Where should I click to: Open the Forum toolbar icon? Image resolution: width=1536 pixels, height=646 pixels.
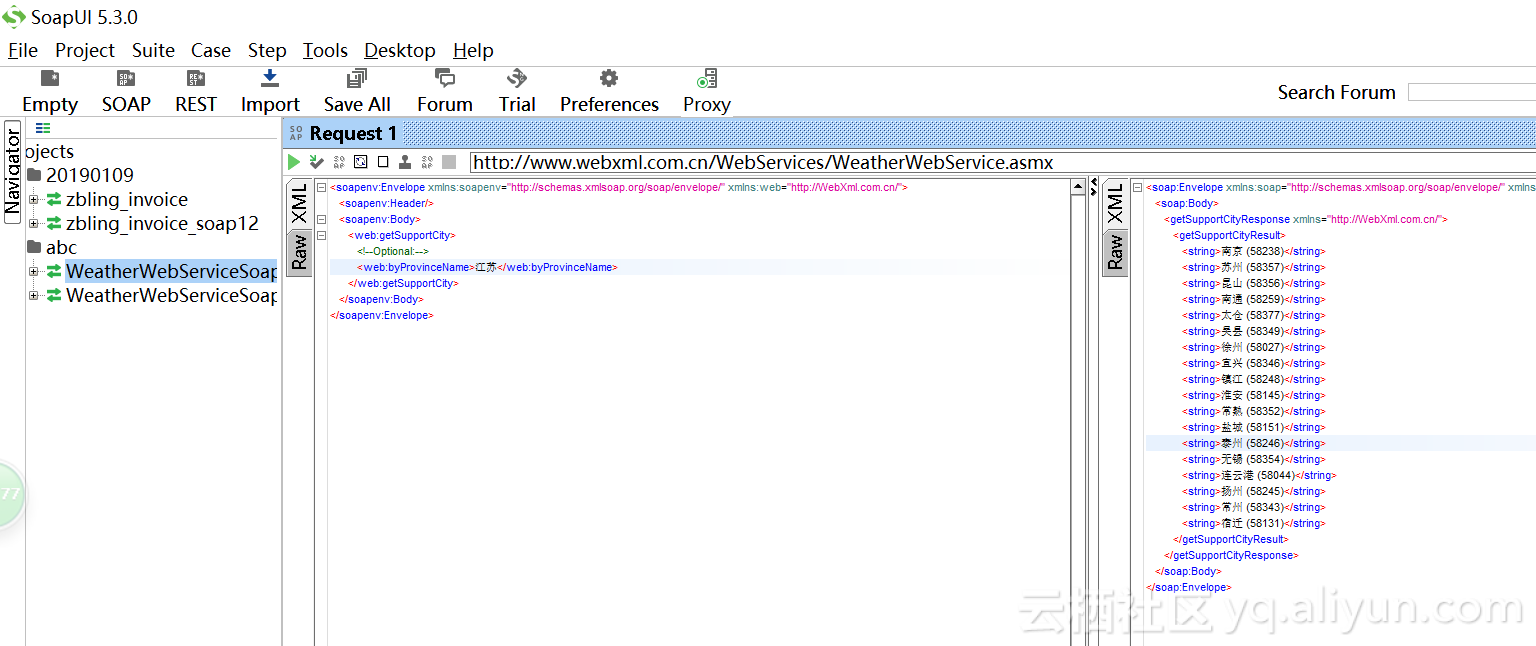(445, 79)
